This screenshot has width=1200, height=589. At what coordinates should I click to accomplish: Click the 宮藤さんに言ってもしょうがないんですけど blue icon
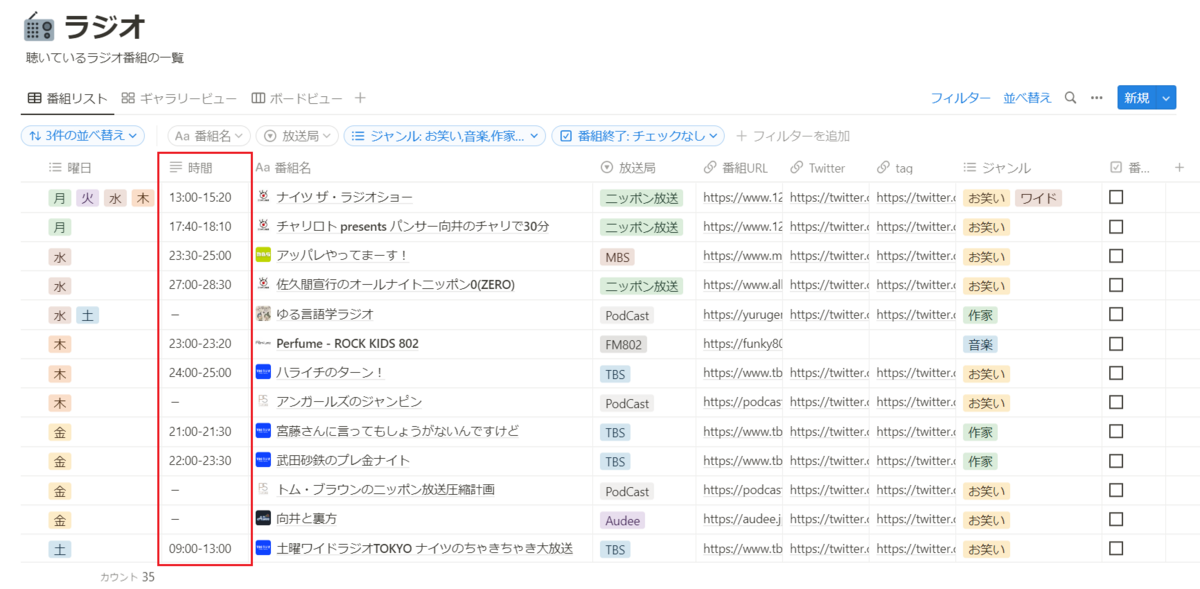[x=263, y=431]
